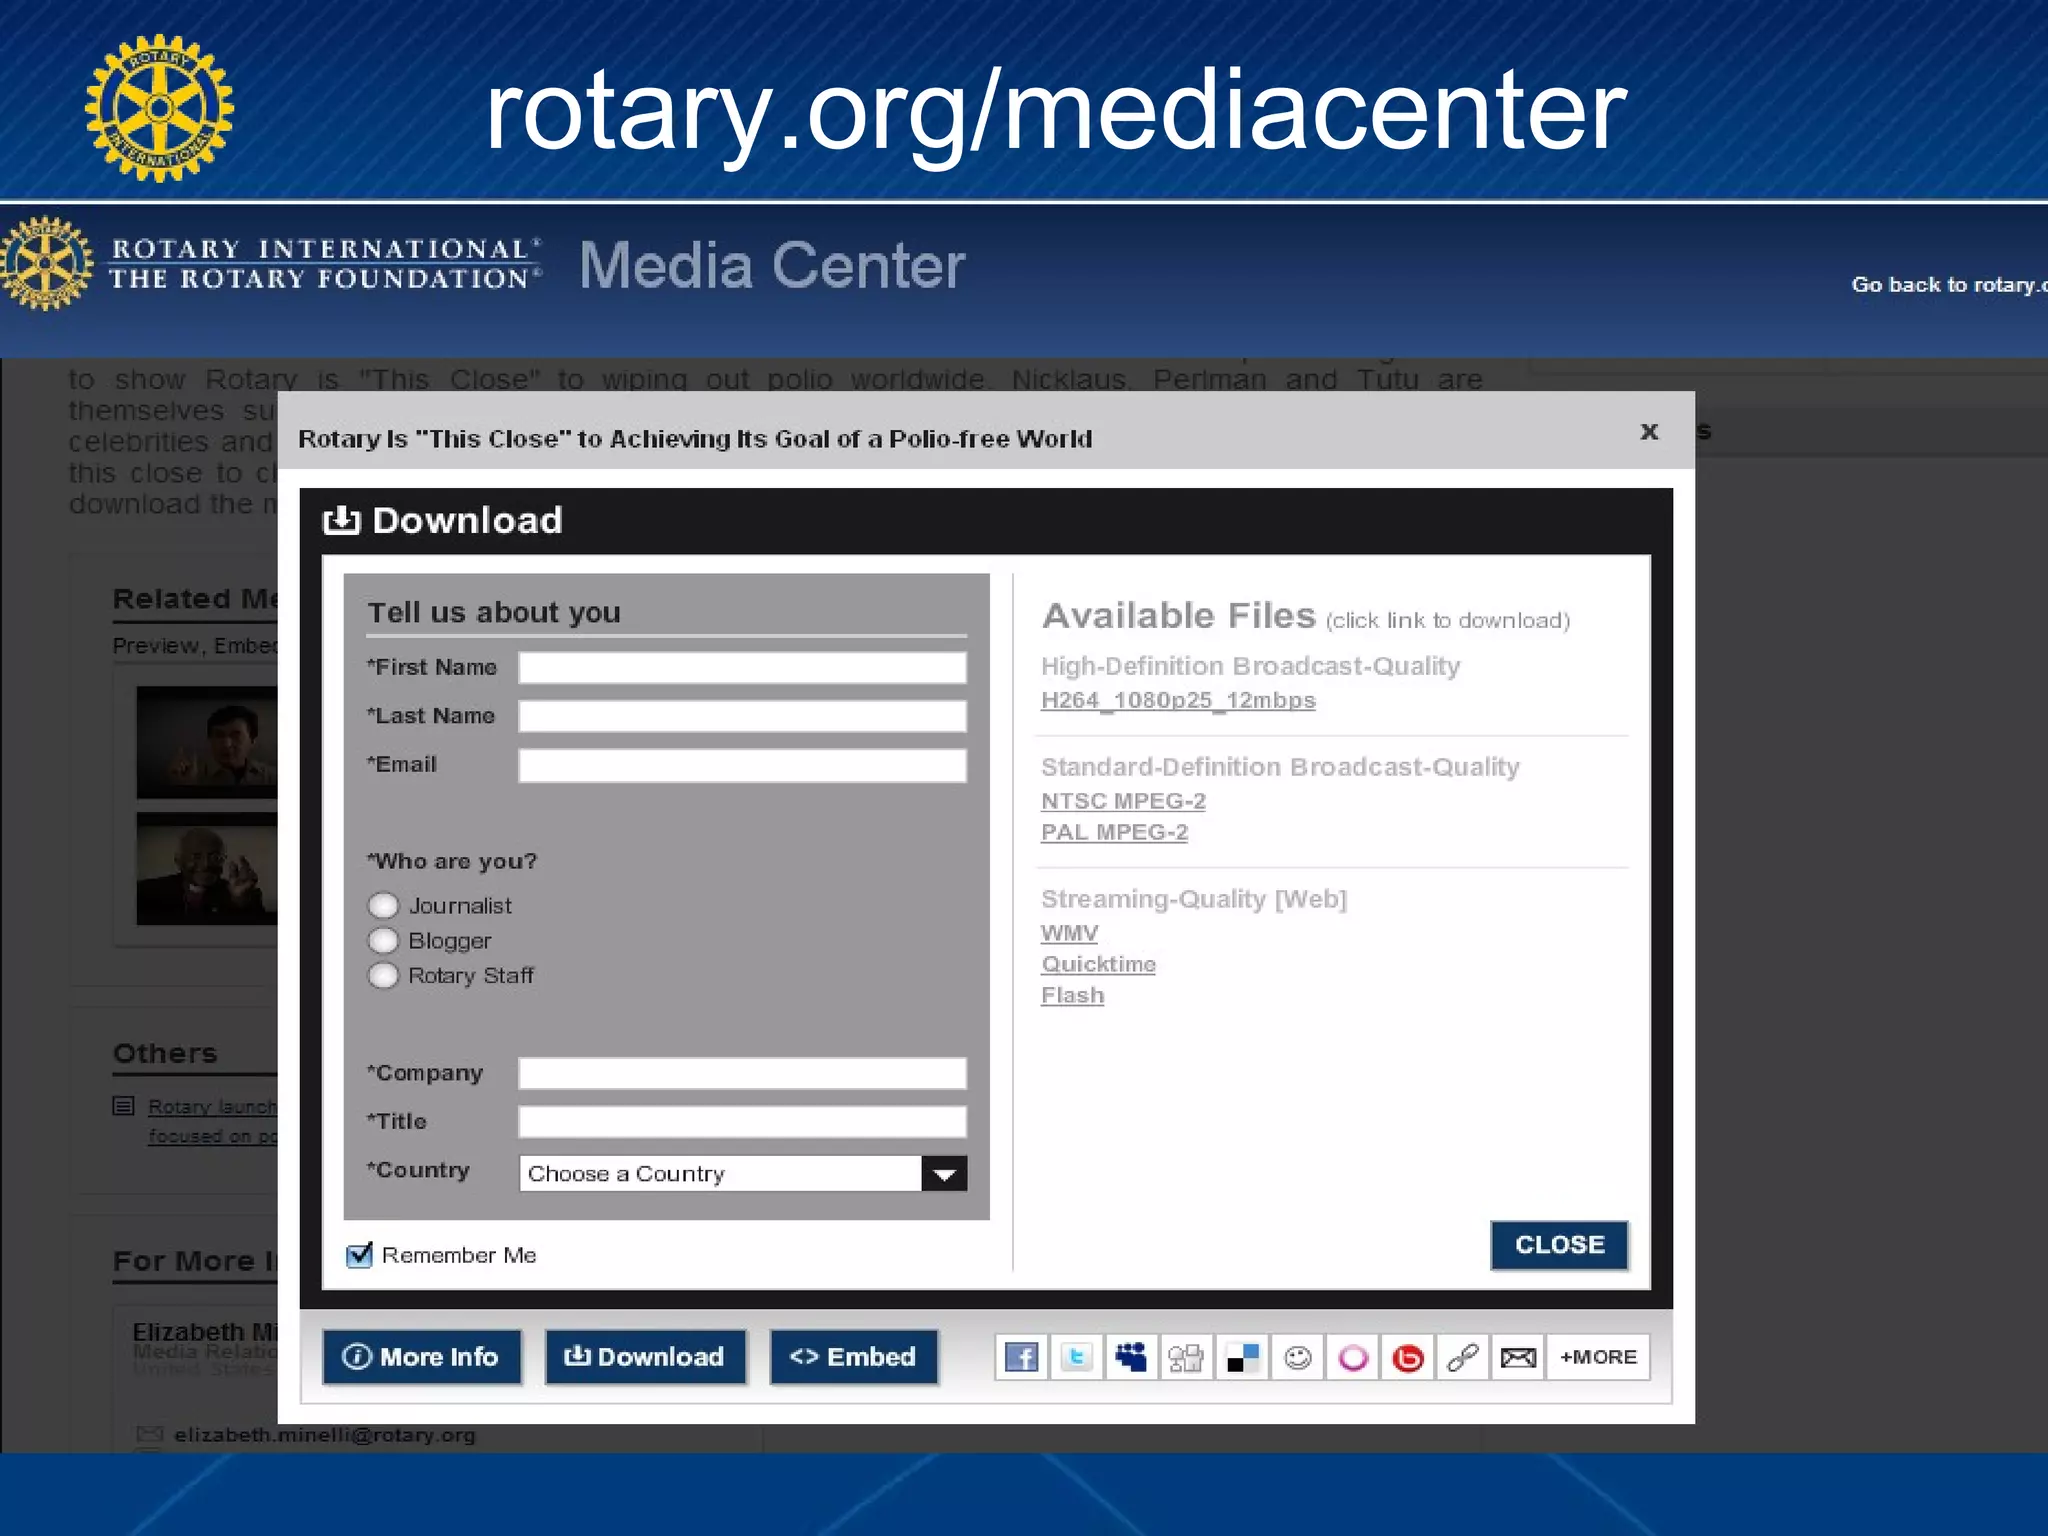Copy link using chain icon
Viewport: 2048px width, 1536px height.
coord(1463,1357)
